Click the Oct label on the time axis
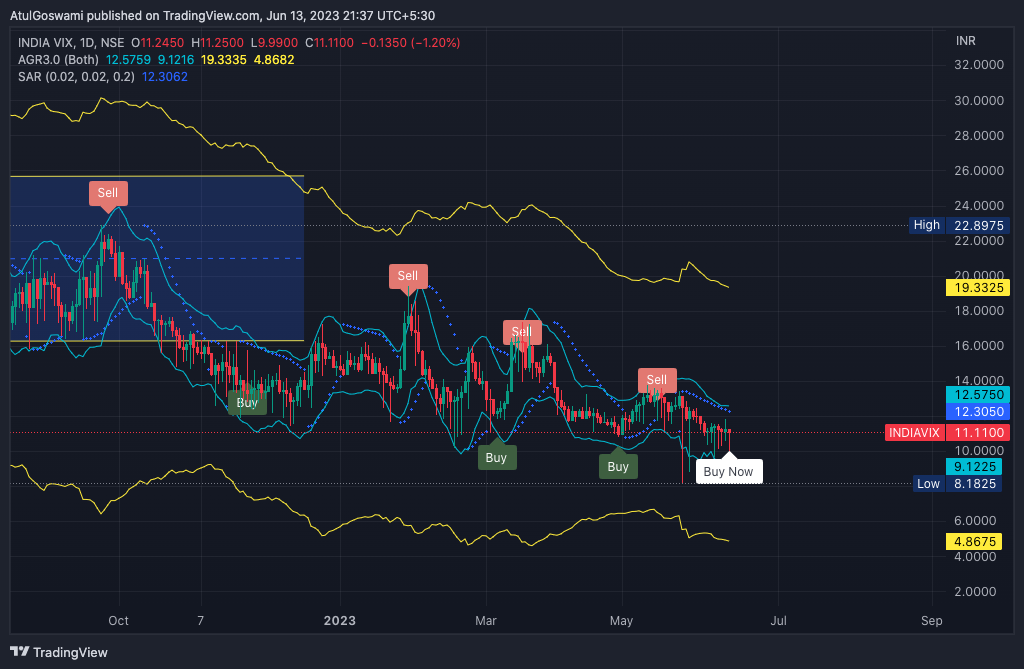Screen dimensions: 1024x669 coord(118,621)
